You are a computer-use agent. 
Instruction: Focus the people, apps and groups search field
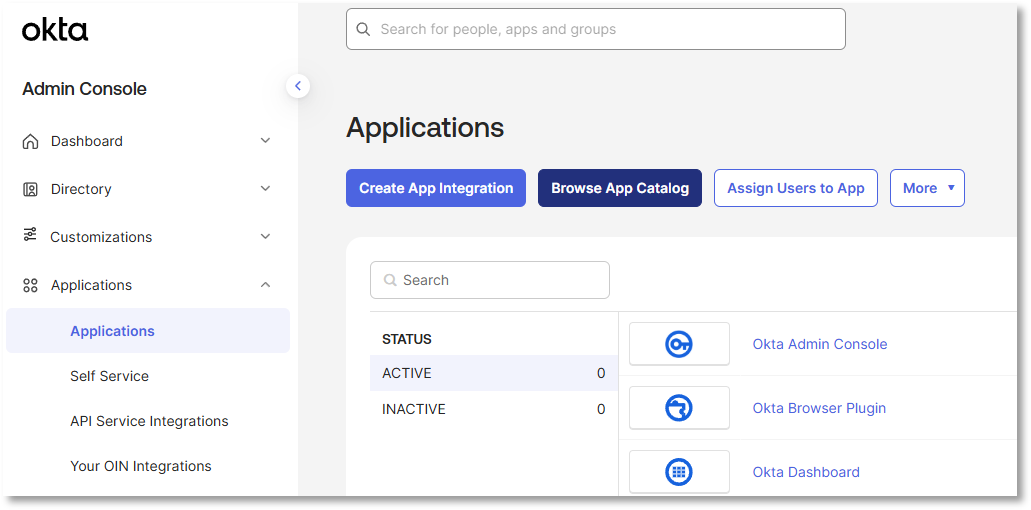coord(596,29)
